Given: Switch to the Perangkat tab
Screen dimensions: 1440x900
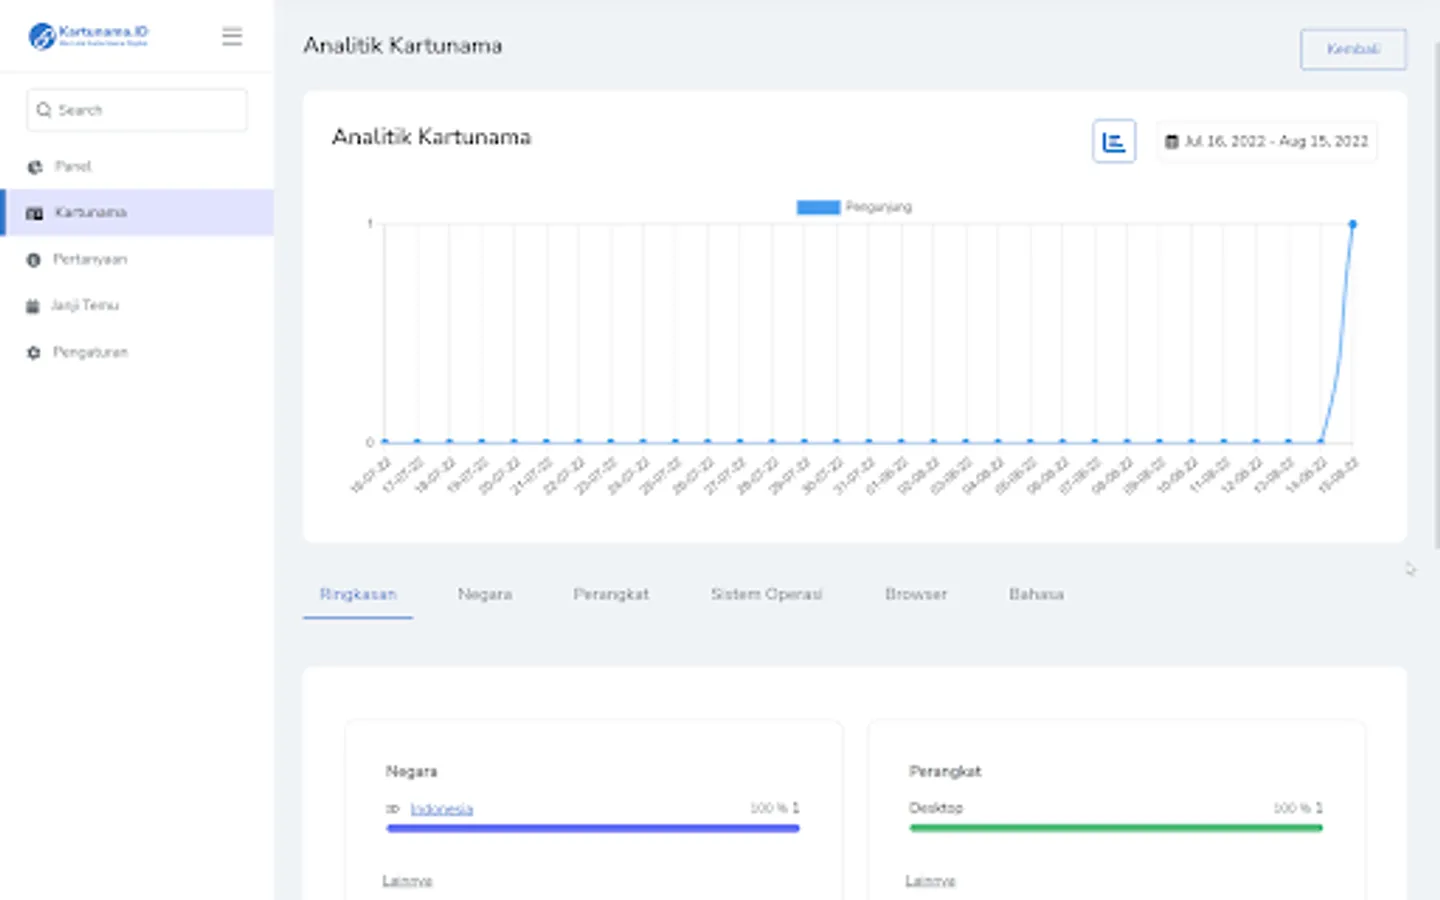Looking at the screenshot, I should [611, 594].
